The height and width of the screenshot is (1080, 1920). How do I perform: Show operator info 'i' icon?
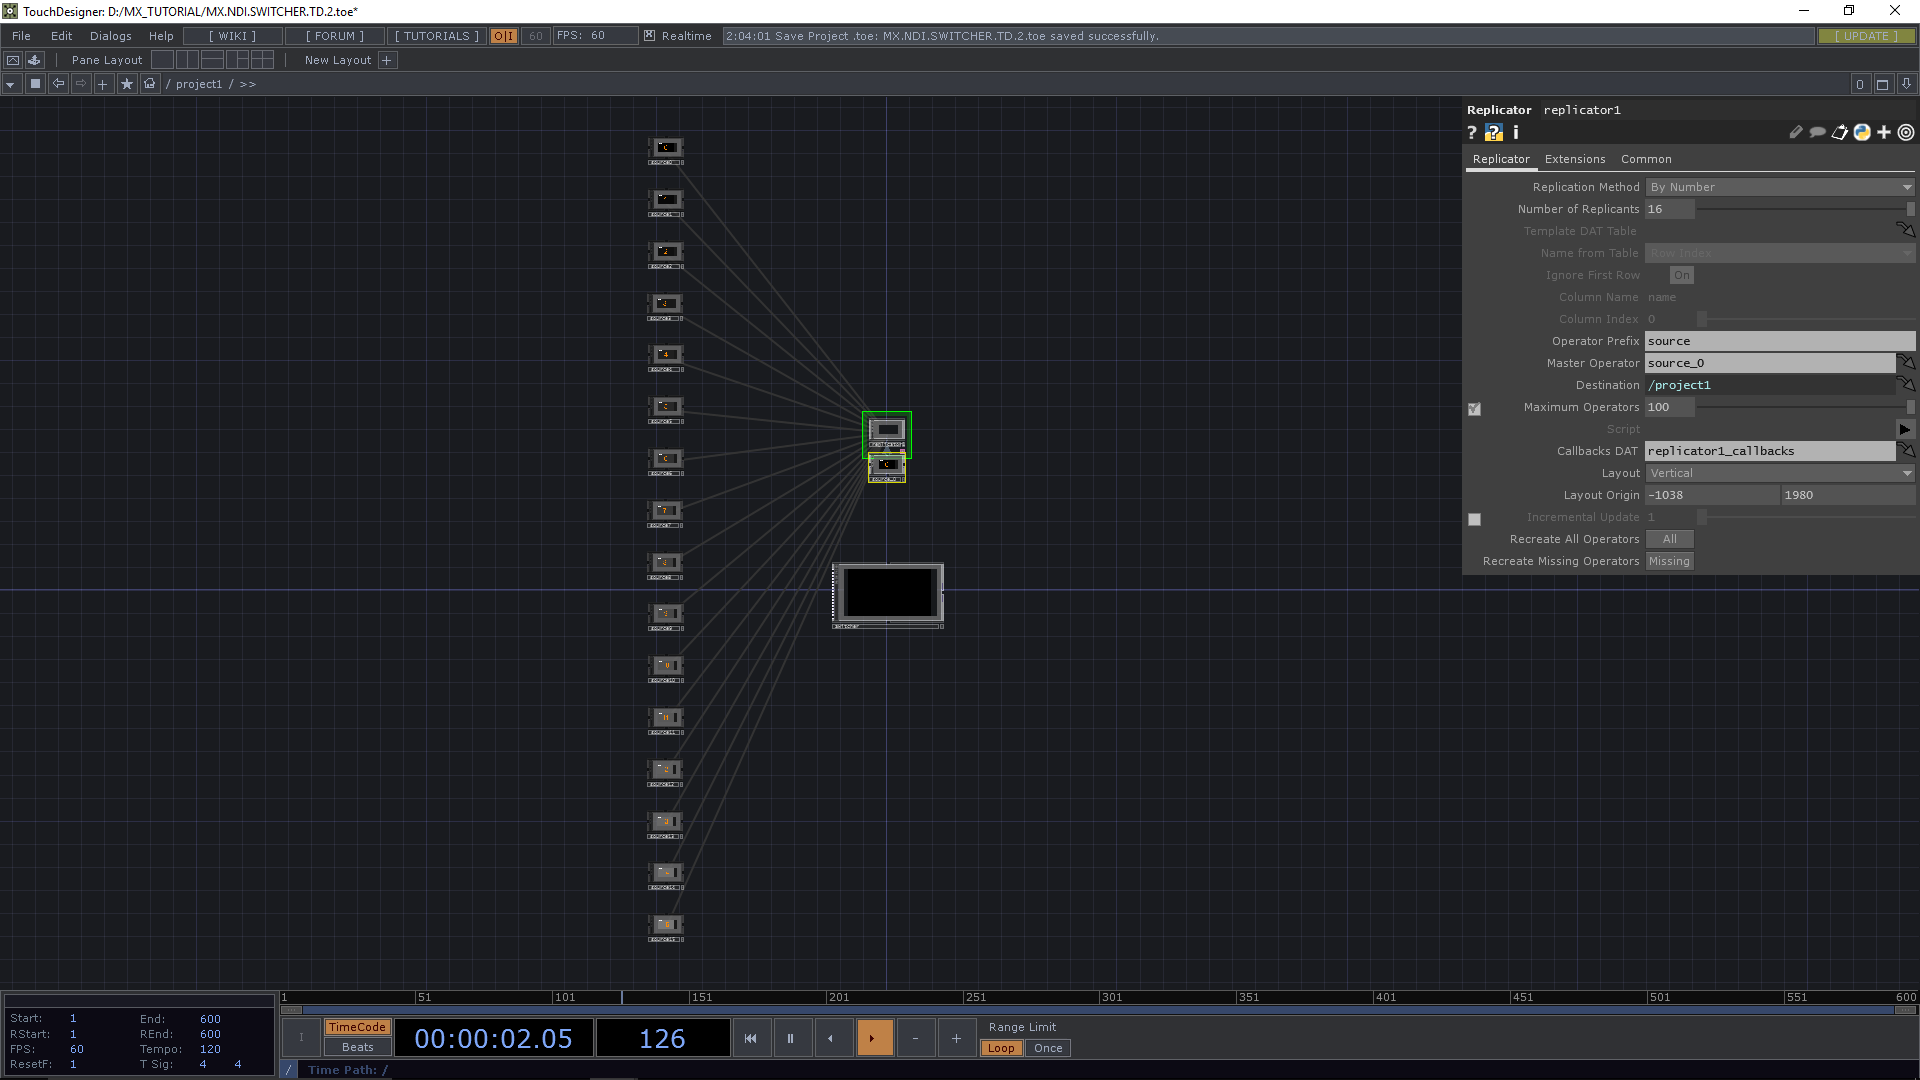click(x=1516, y=133)
